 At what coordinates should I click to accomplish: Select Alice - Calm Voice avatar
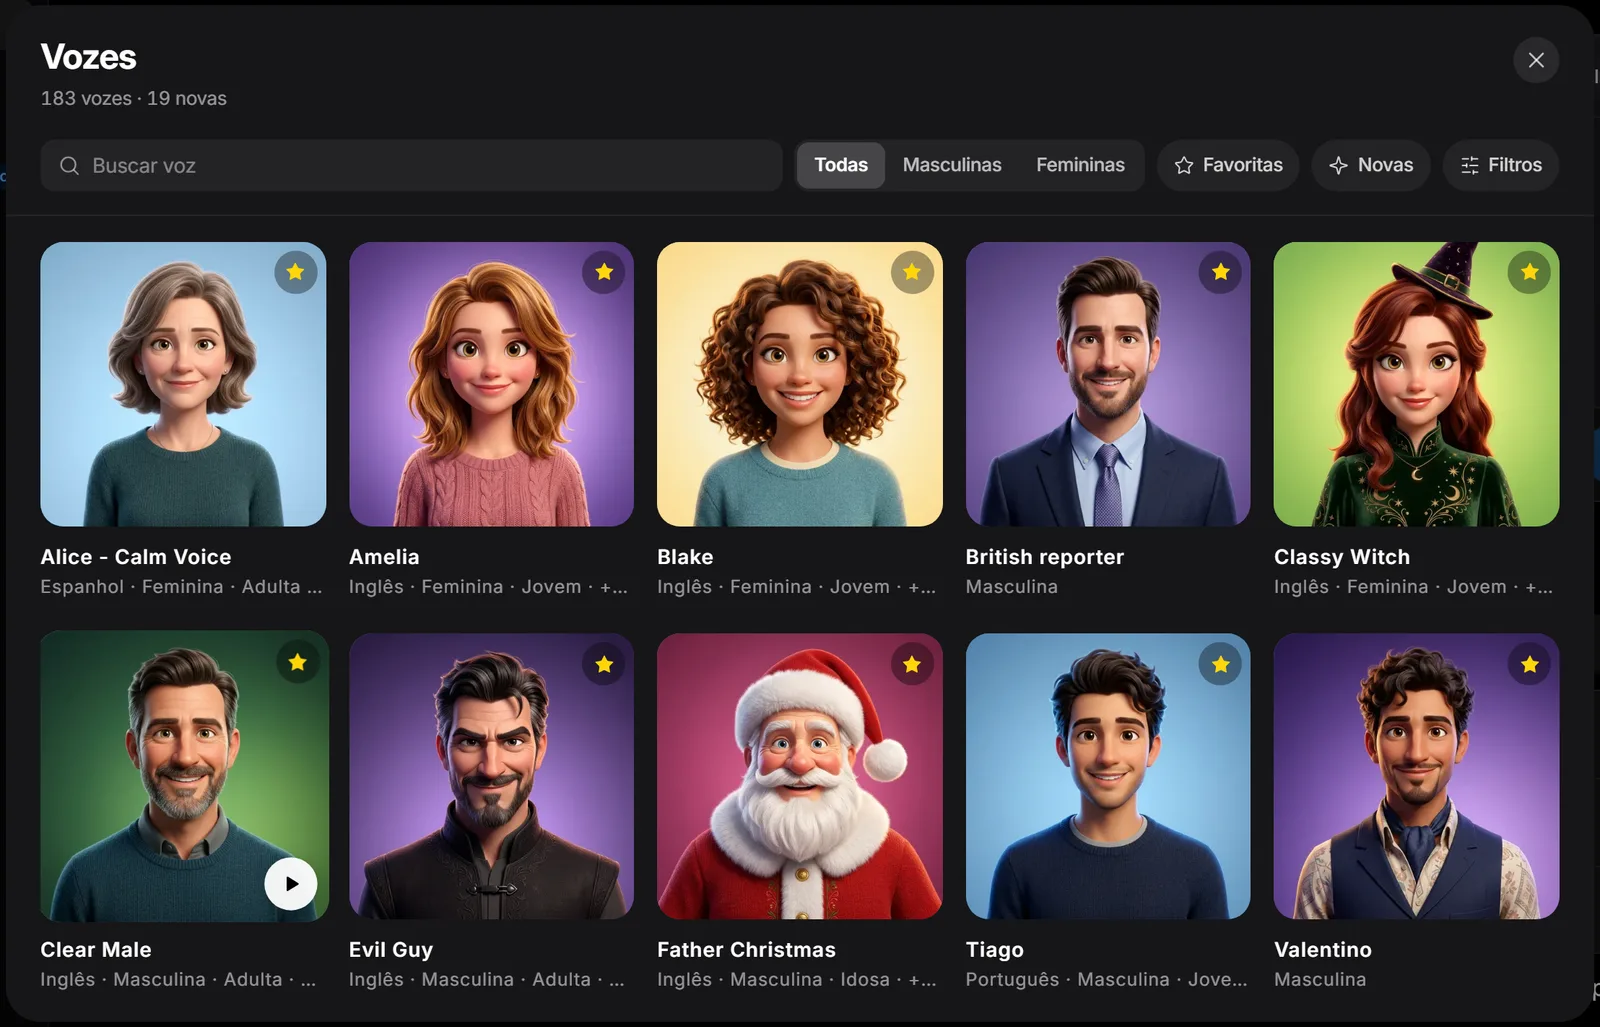[x=183, y=384]
